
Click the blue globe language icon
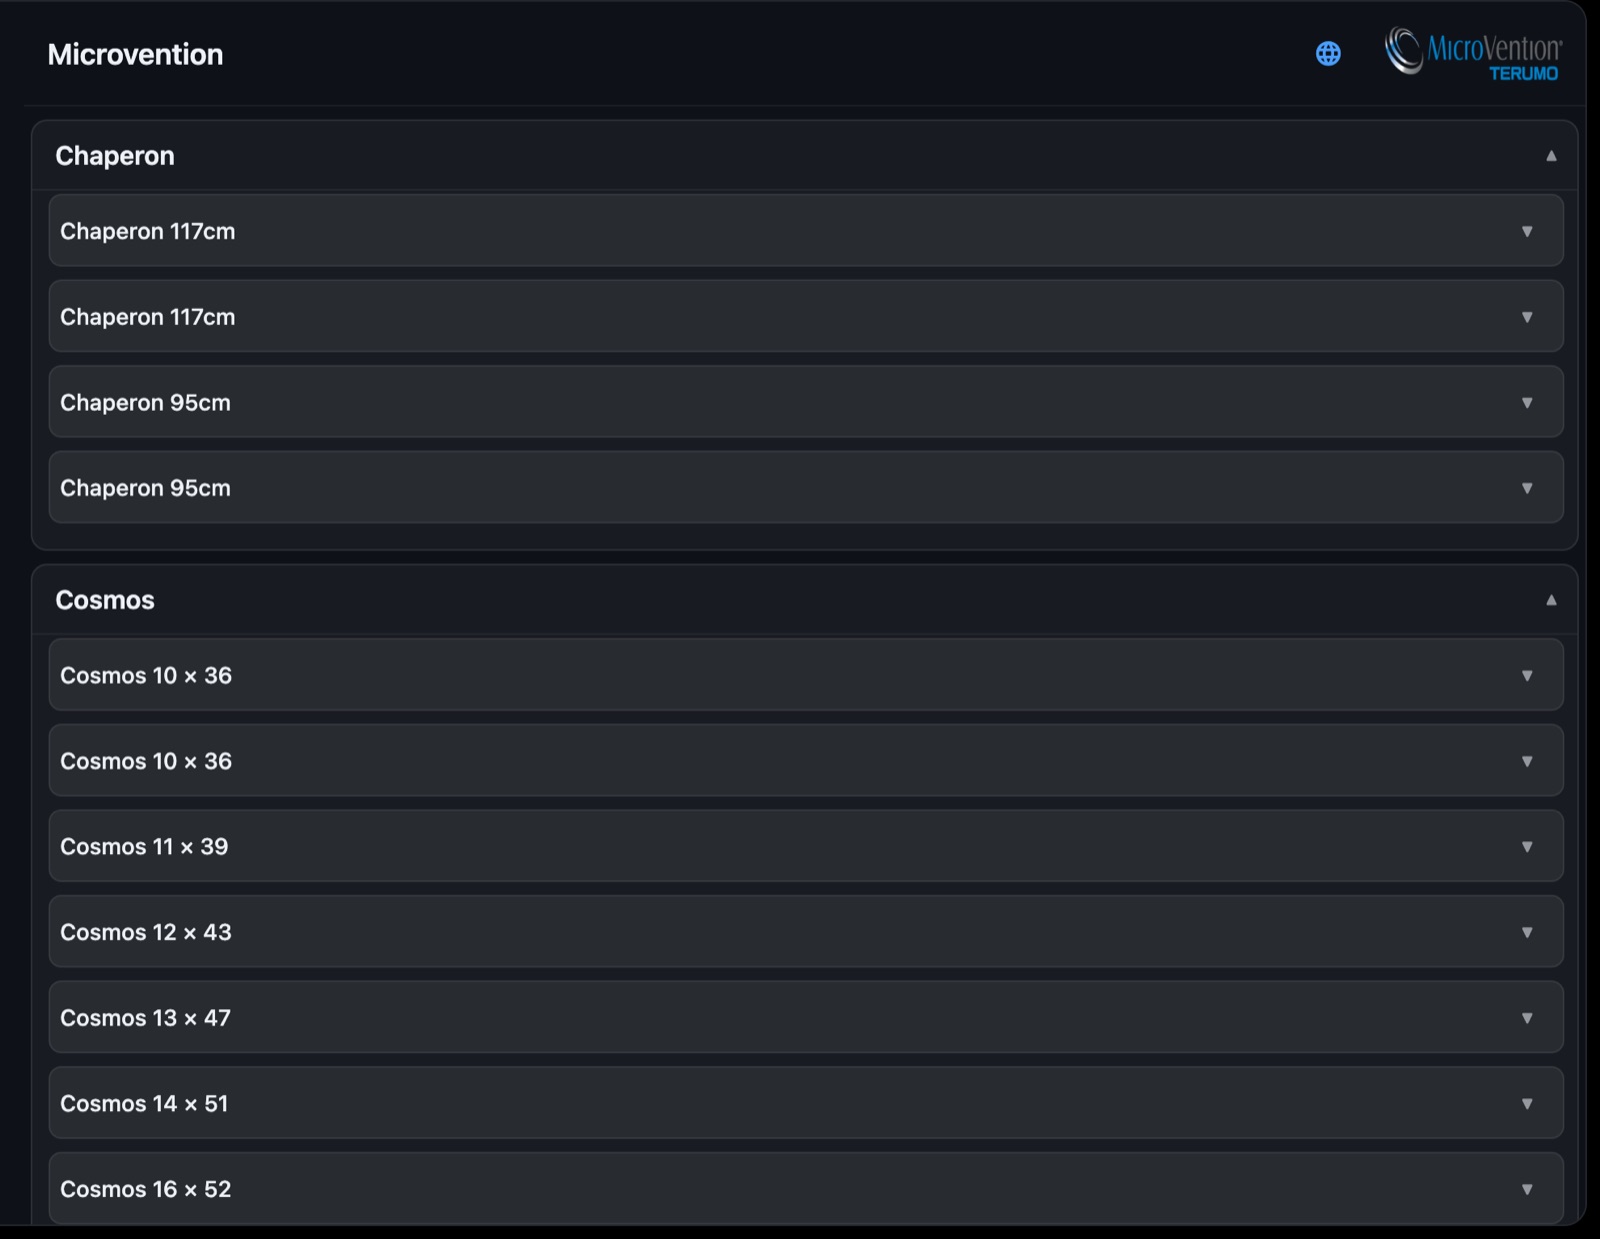click(1328, 53)
